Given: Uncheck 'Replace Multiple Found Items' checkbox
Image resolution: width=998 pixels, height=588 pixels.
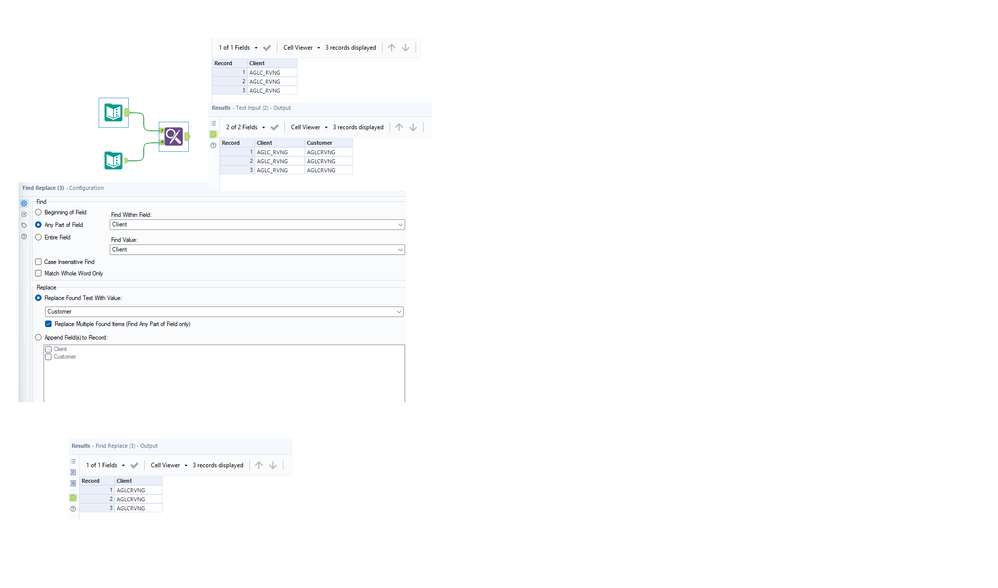Looking at the screenshot, I should point(48,324).
